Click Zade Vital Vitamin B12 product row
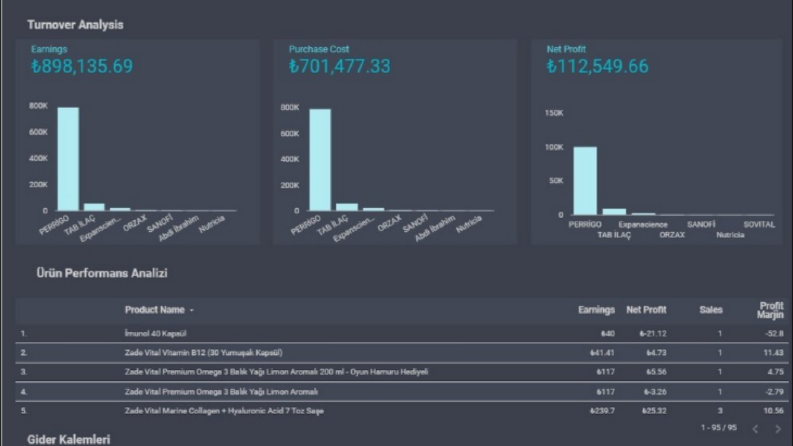 tap(402, 352)
